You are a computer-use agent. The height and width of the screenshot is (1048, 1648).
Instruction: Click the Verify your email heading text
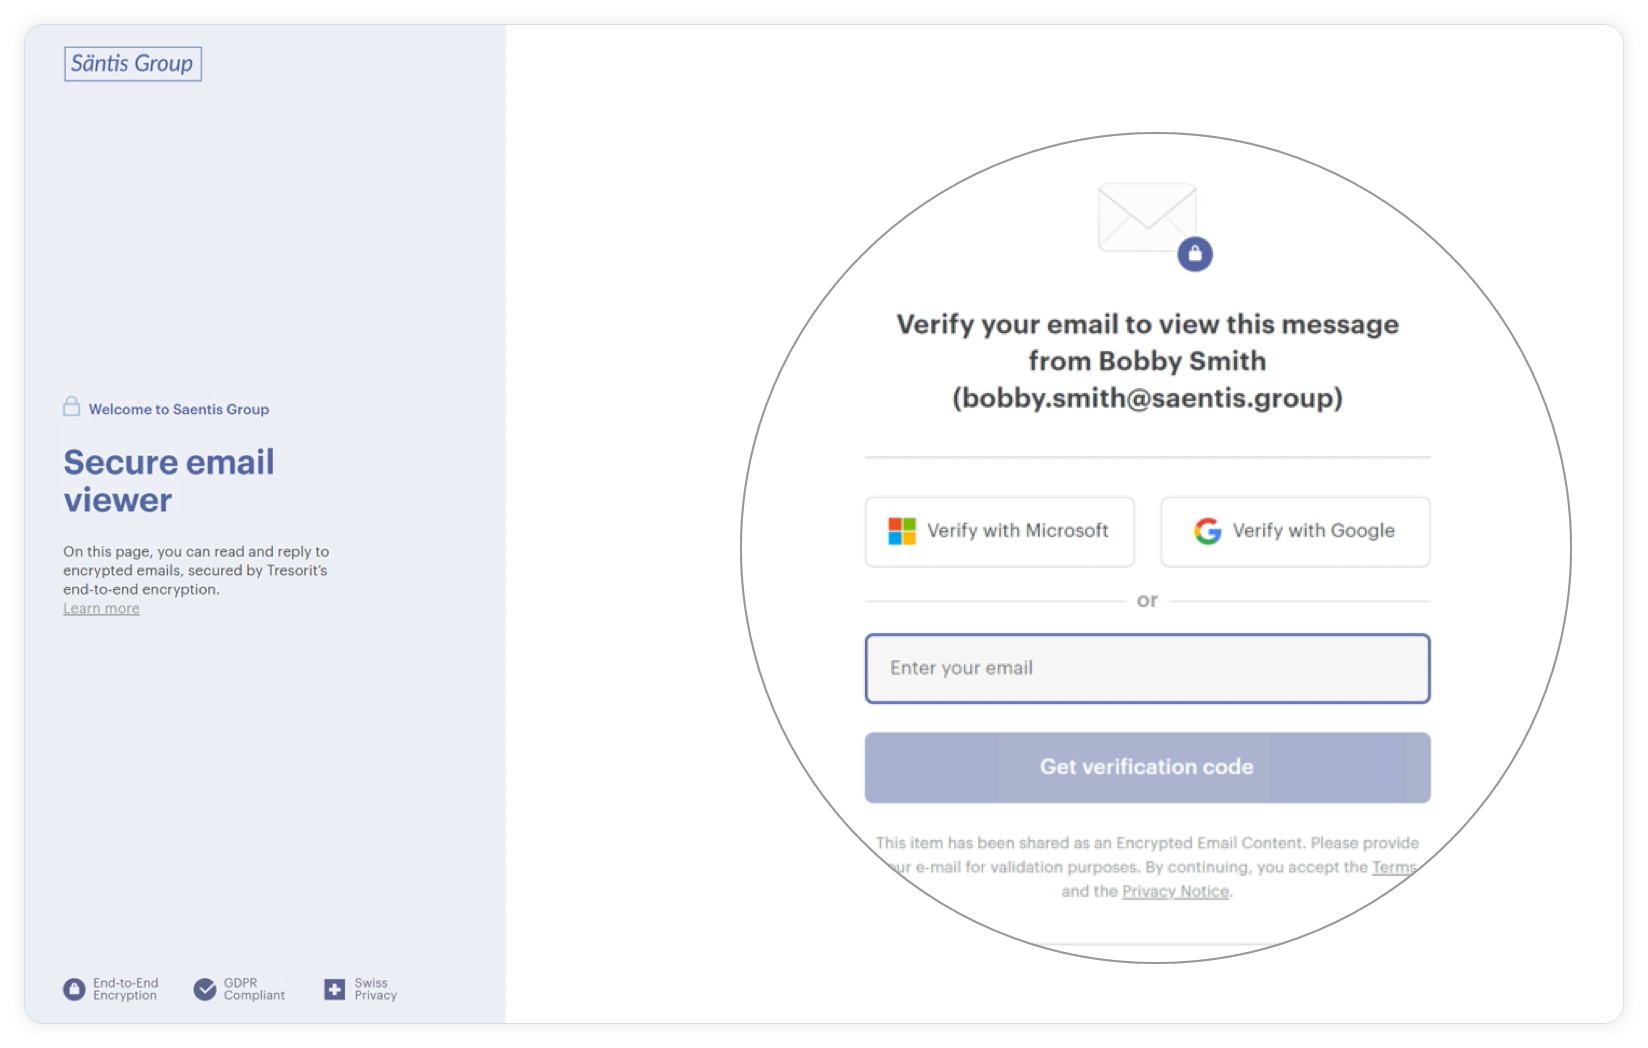tap(1147, 361)
